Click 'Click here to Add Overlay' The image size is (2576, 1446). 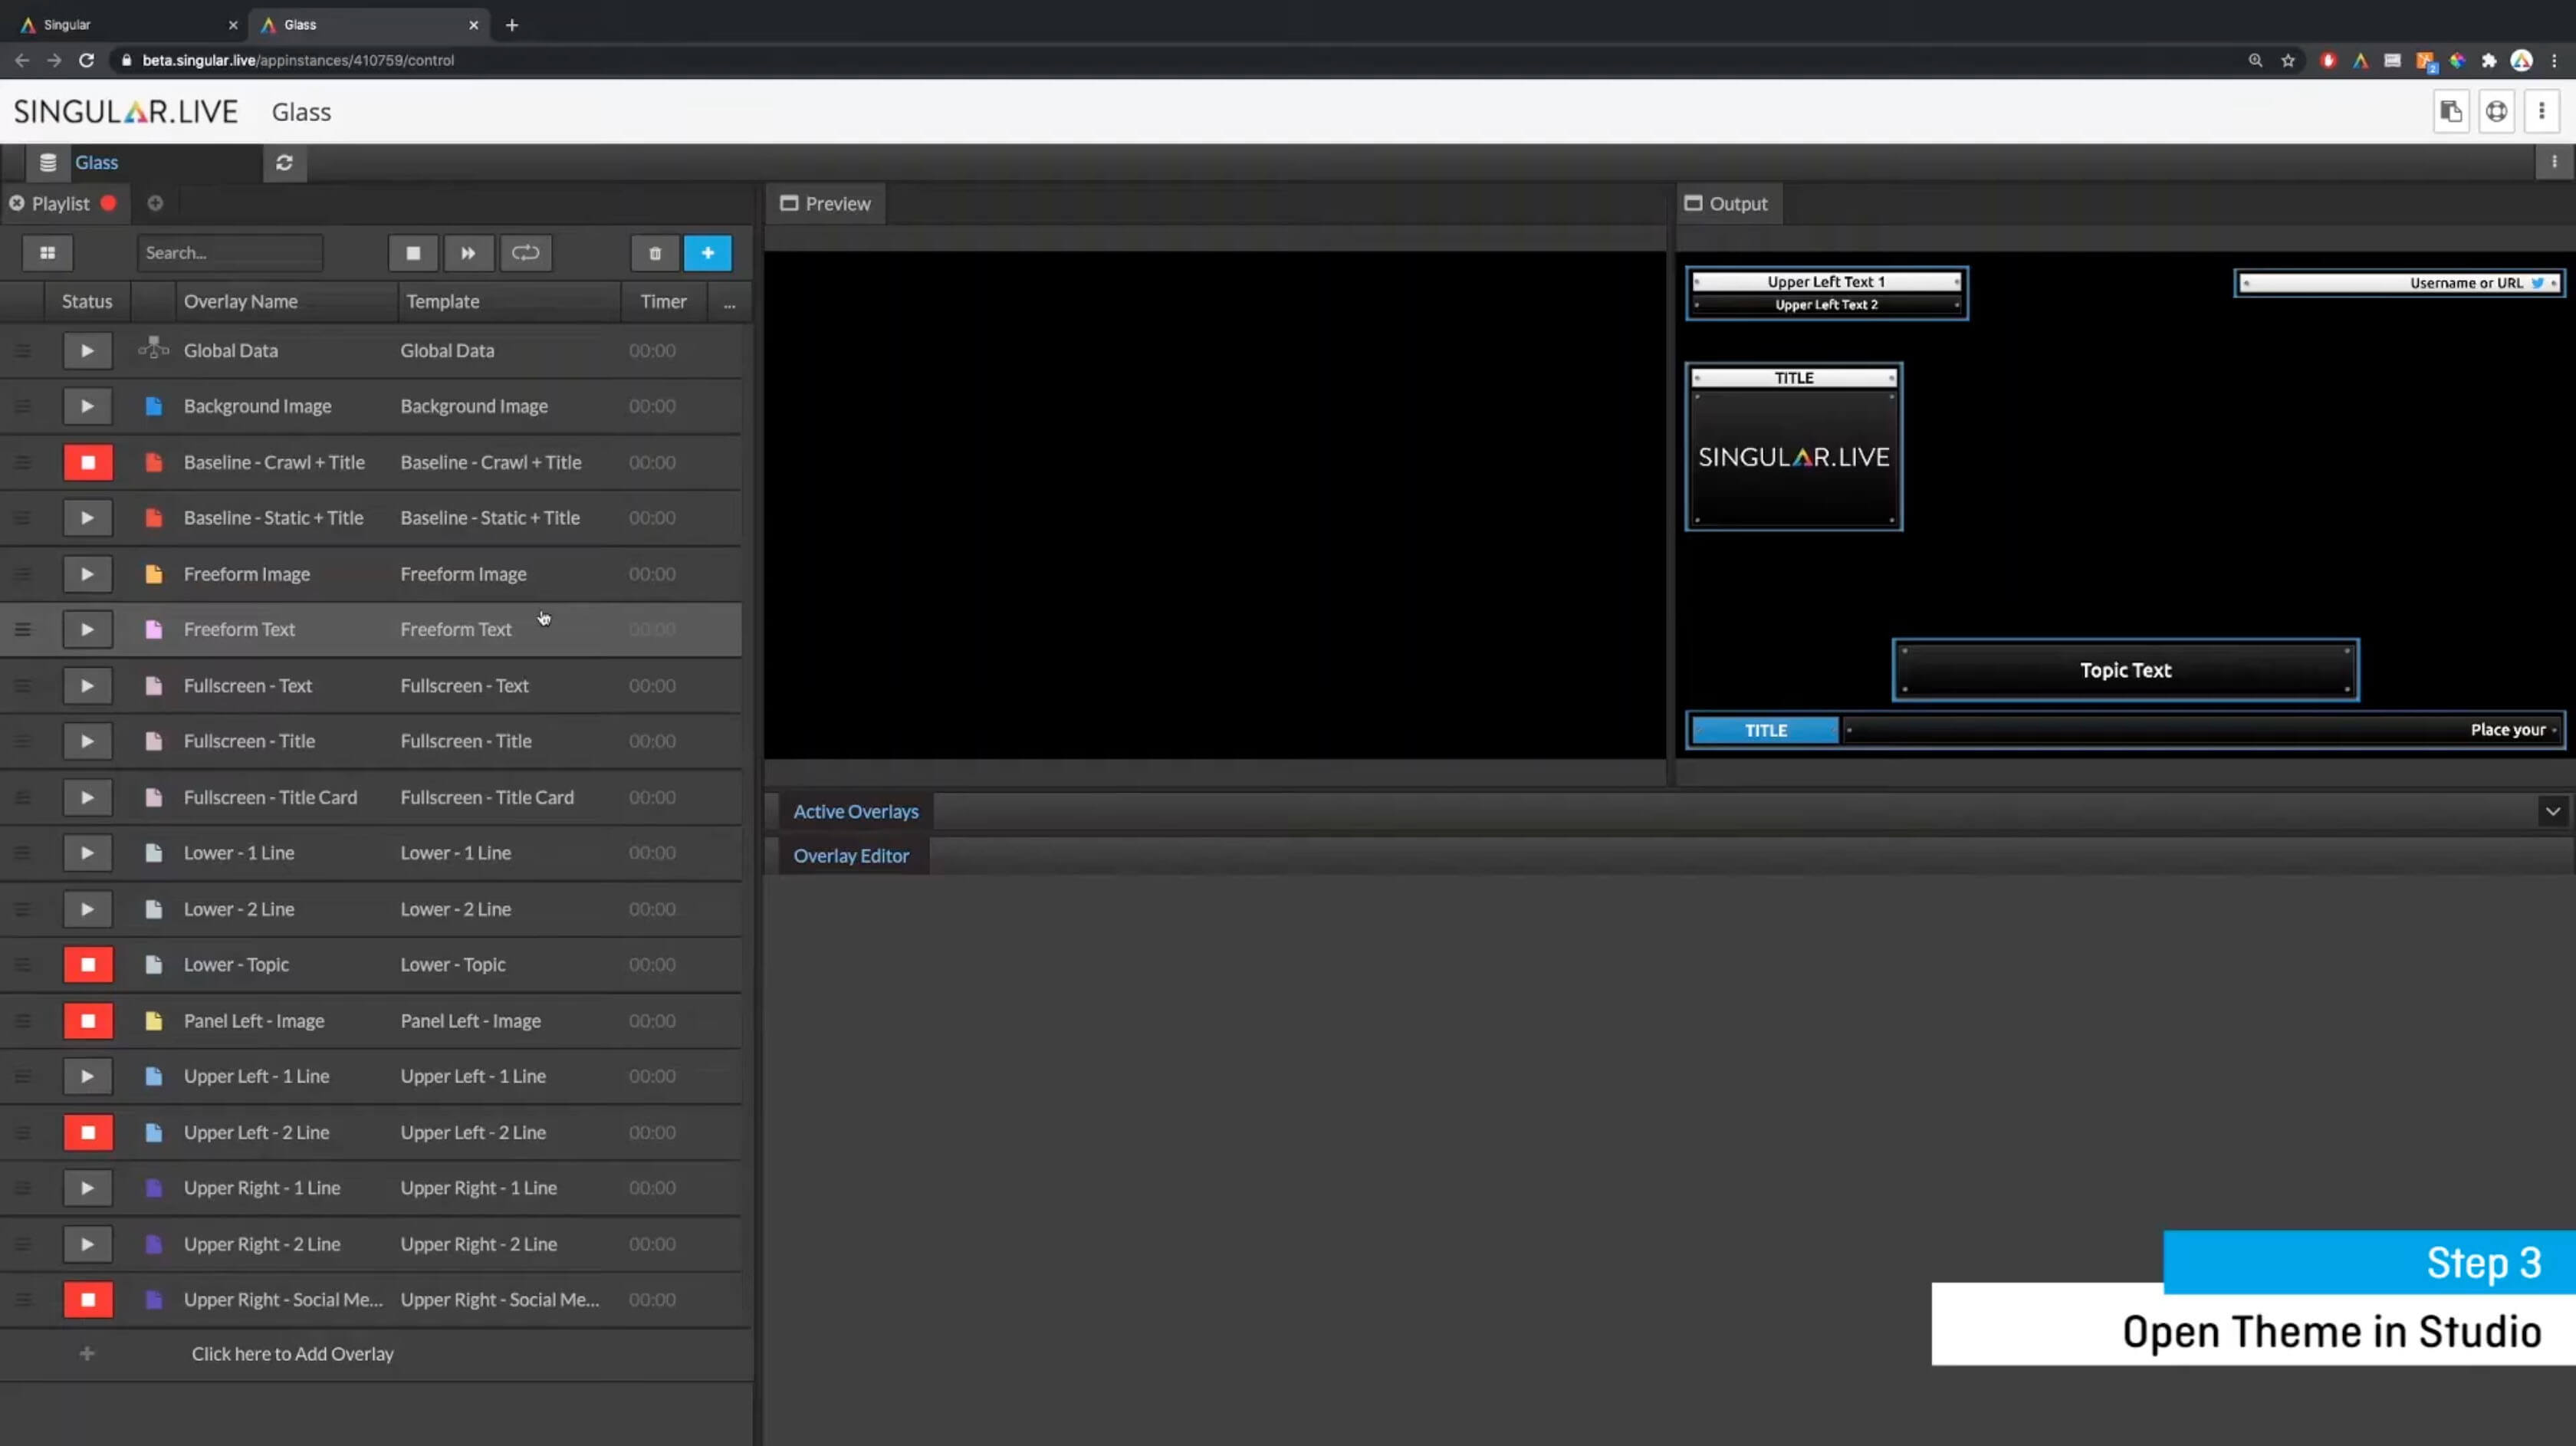[292, 1354]
